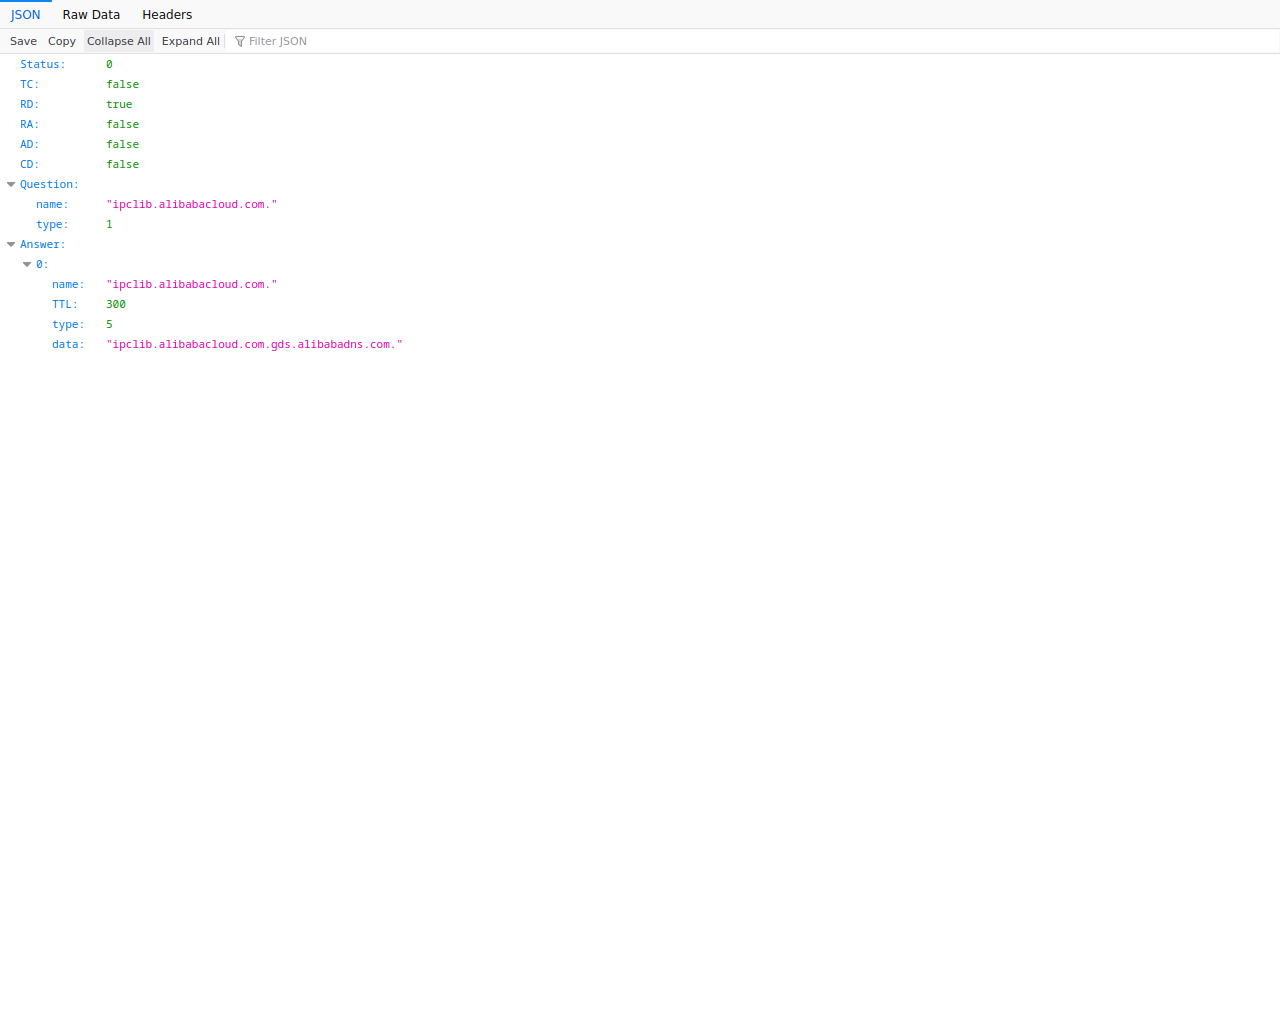Click the TC value false

coord(123,84)
